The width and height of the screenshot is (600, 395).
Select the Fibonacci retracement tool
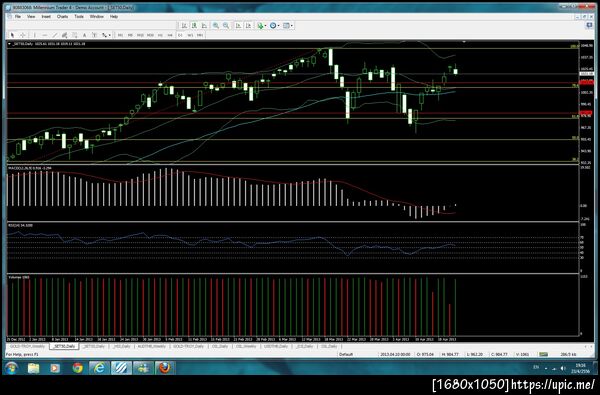click(x=74, y=35)
